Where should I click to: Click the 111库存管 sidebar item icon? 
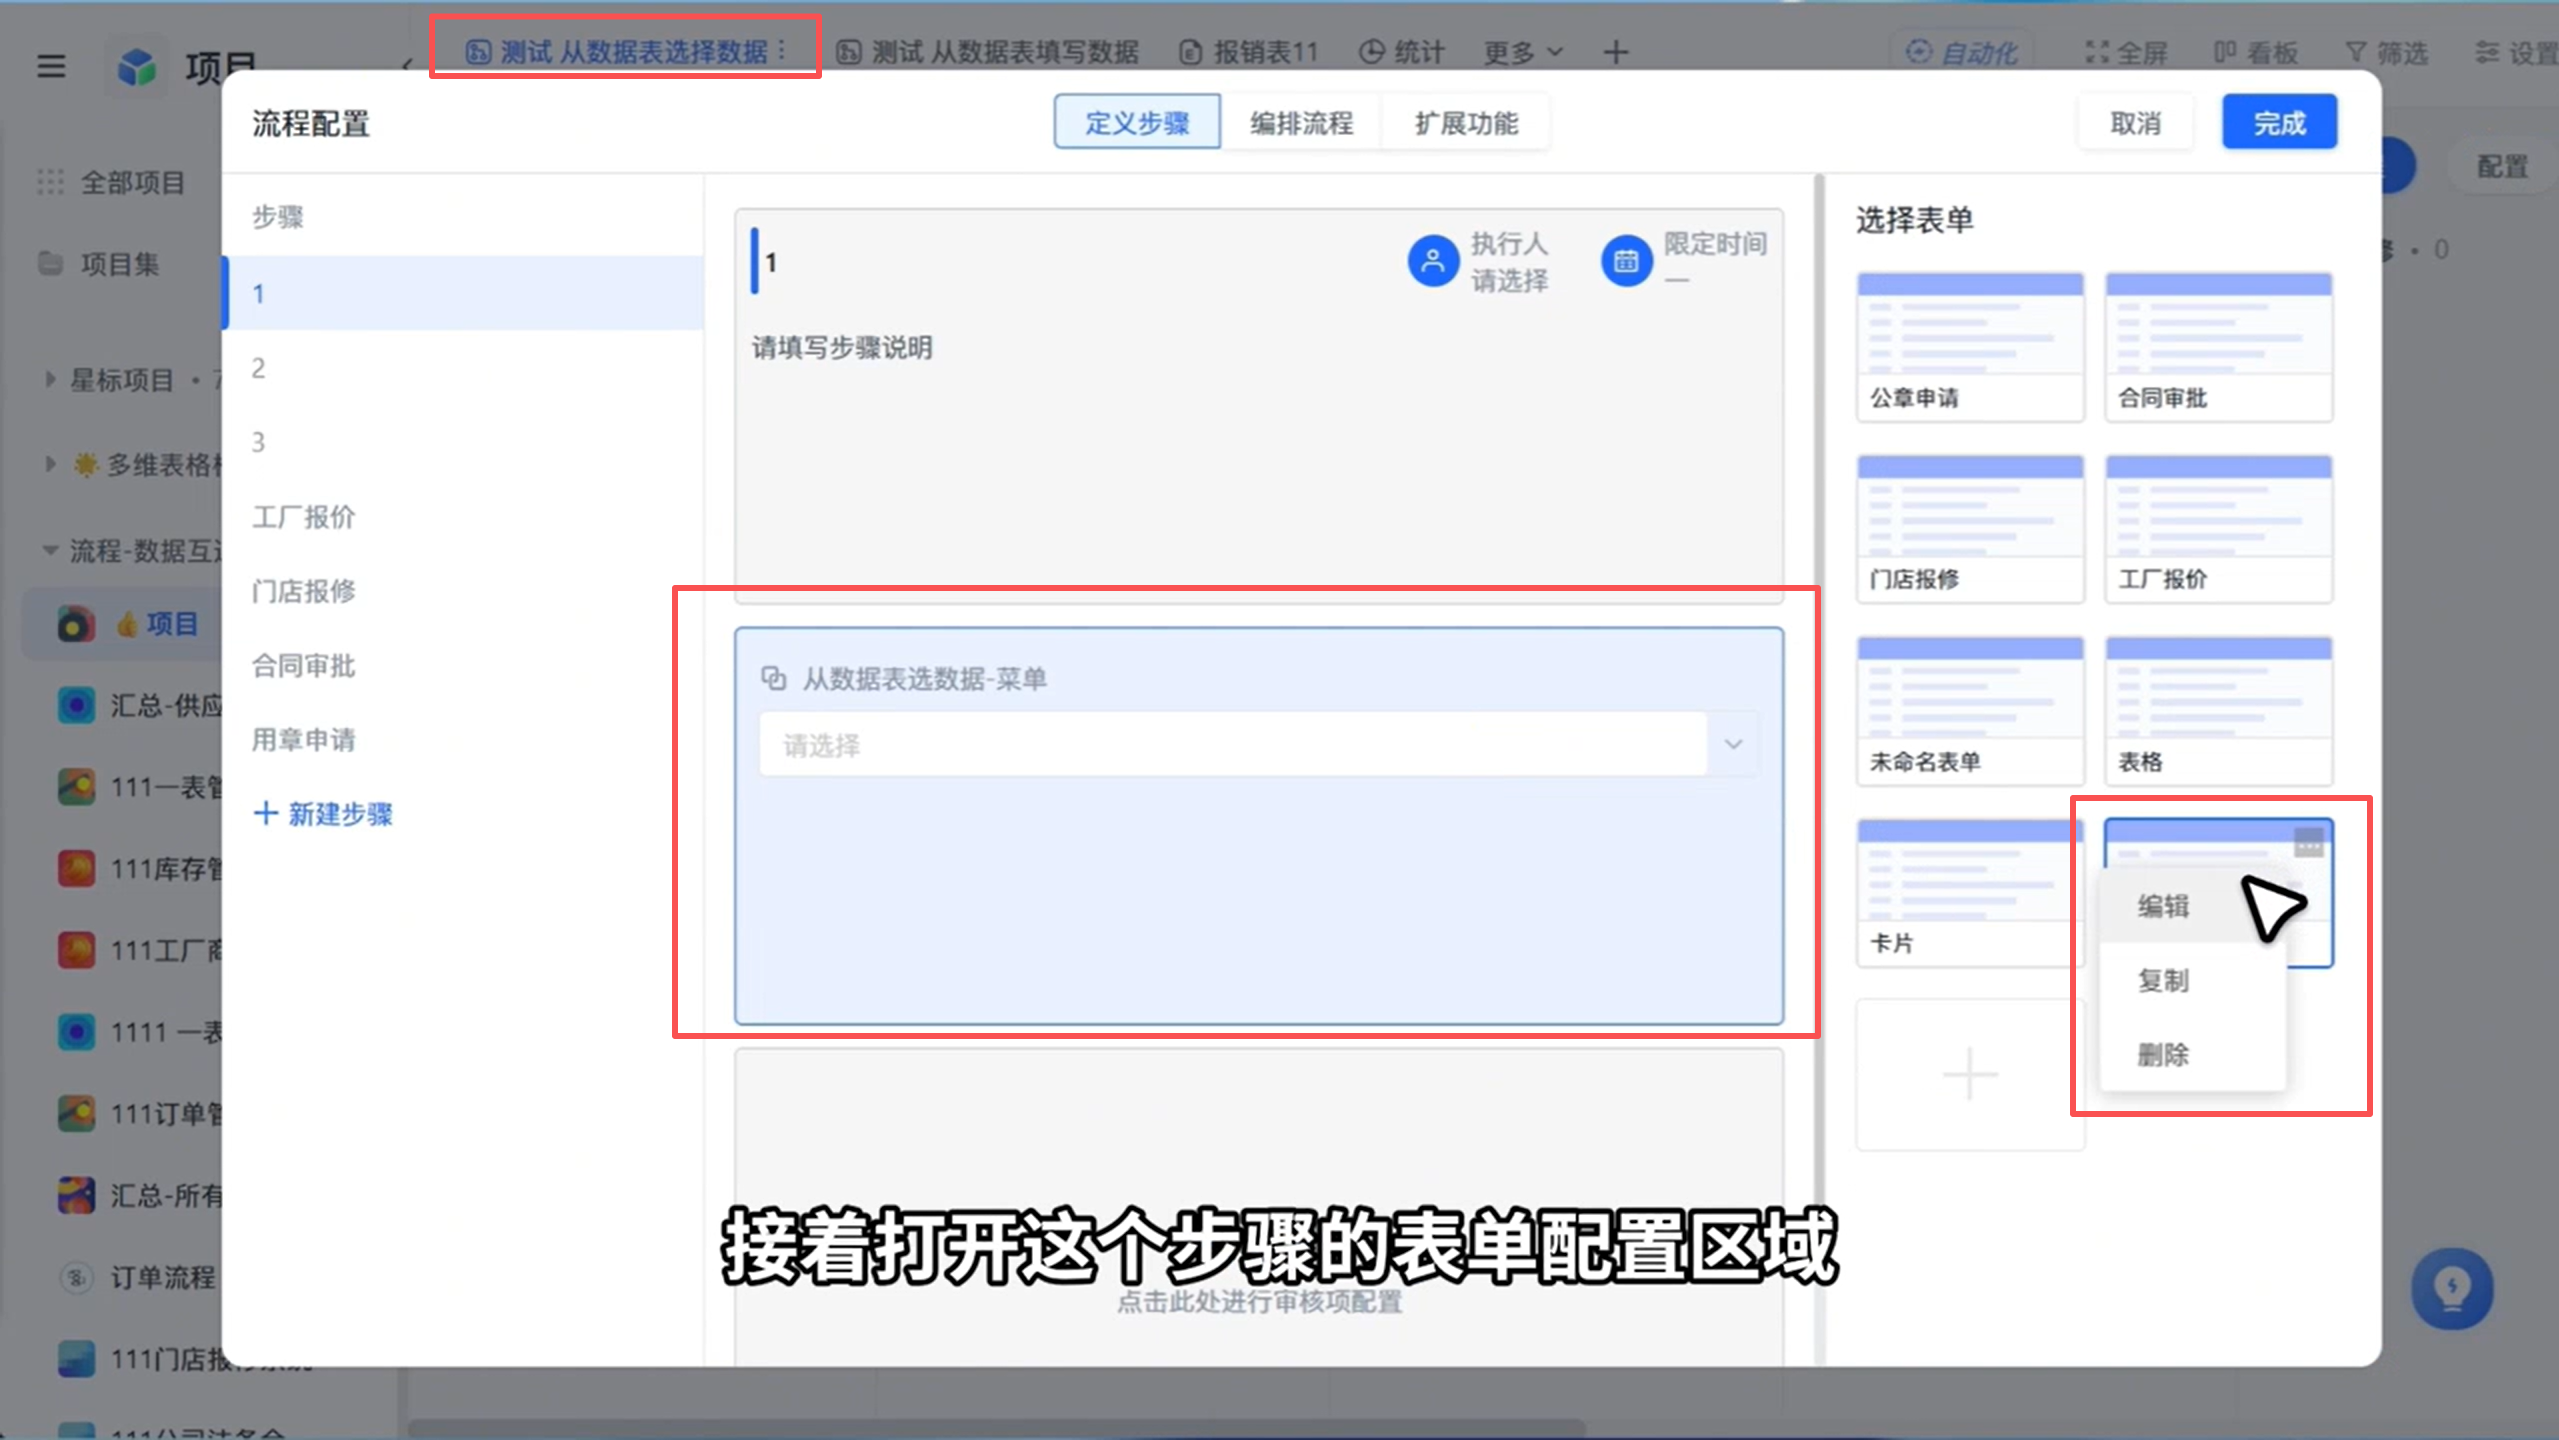tap(76, 869)
